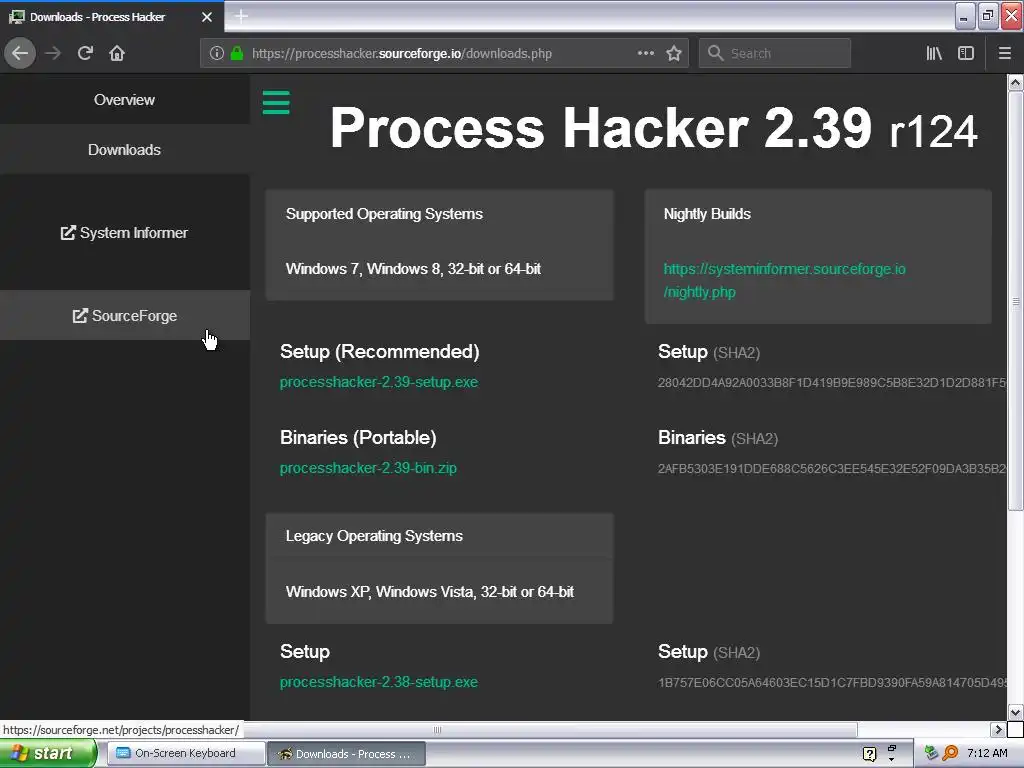Click the Windows 7, Windows 8 text

point(413,268)
